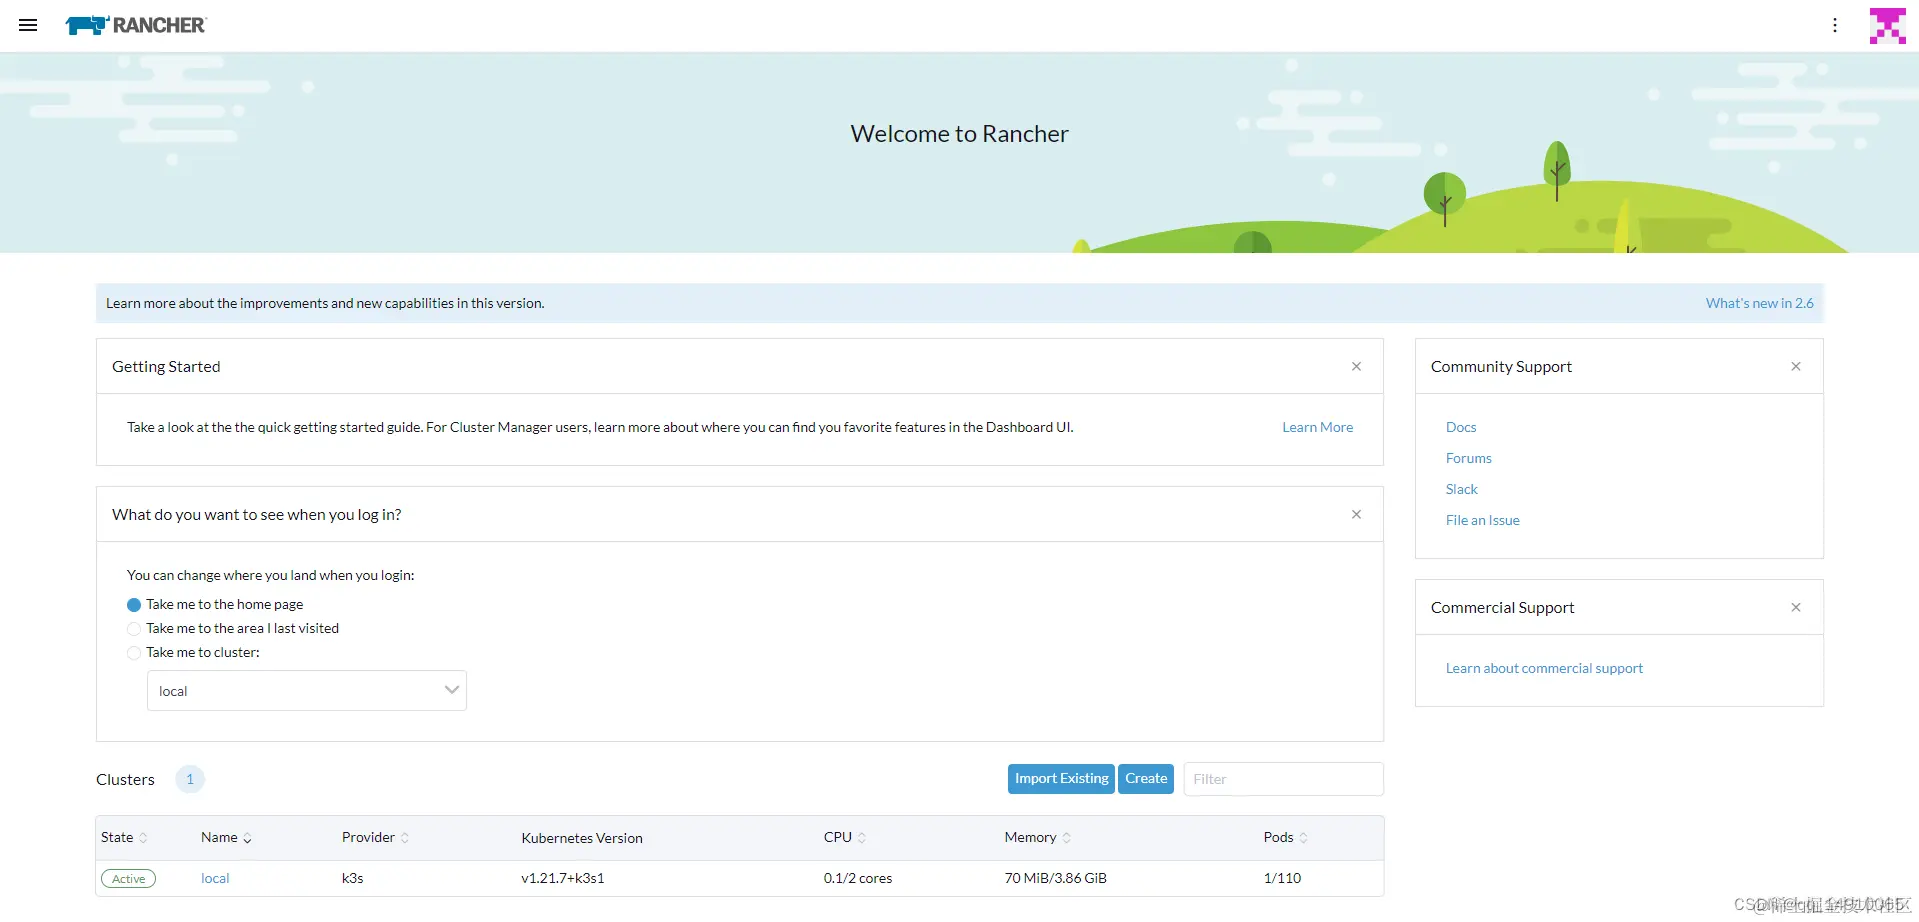Click the Rancher logo
Screen dimensions: 1919x922
136,25
